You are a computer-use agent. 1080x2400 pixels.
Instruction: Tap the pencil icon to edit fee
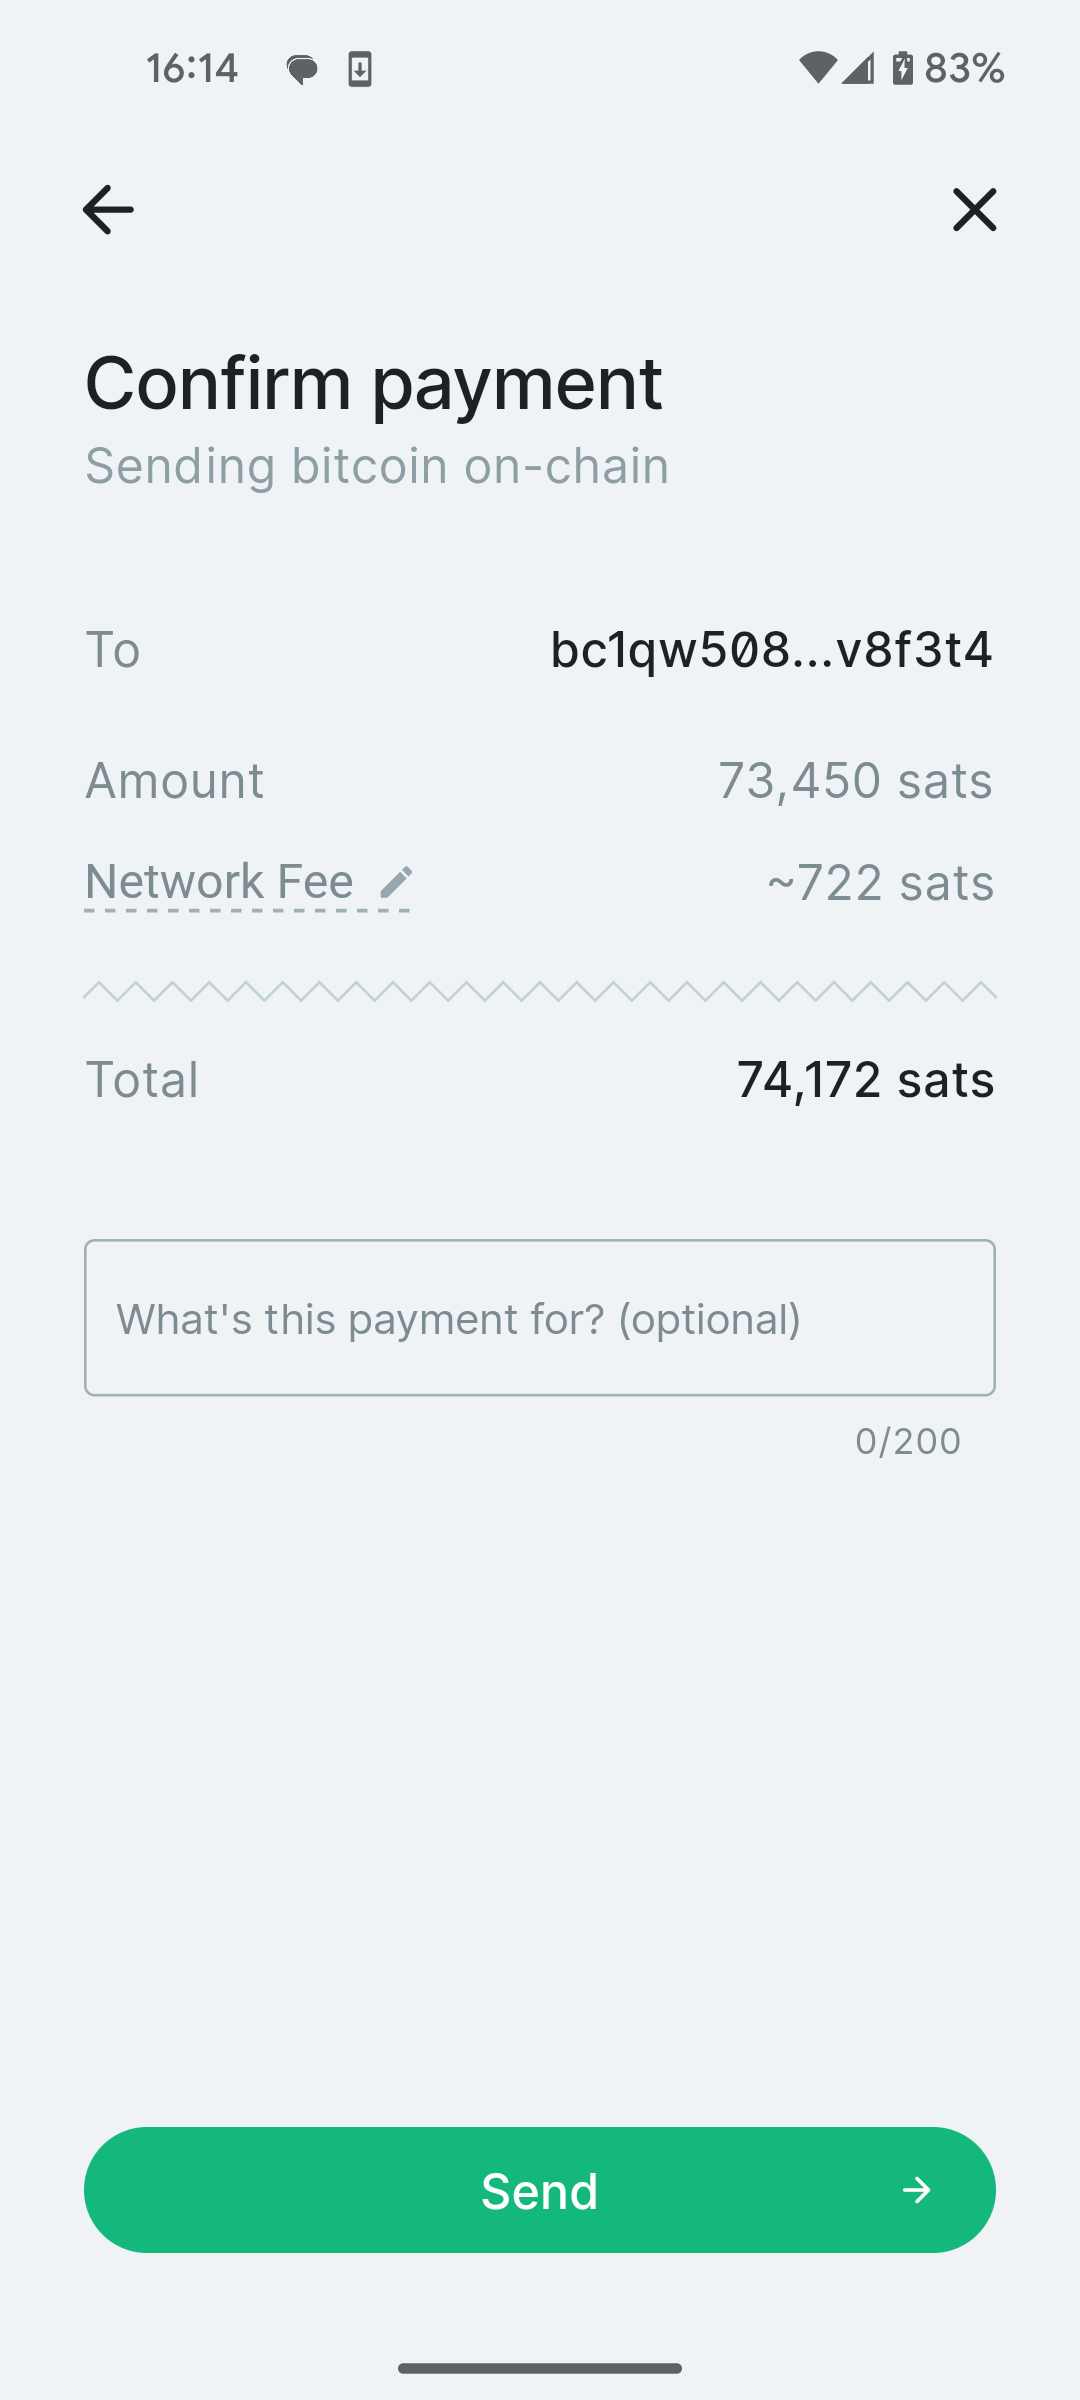(x=396, y=882)
